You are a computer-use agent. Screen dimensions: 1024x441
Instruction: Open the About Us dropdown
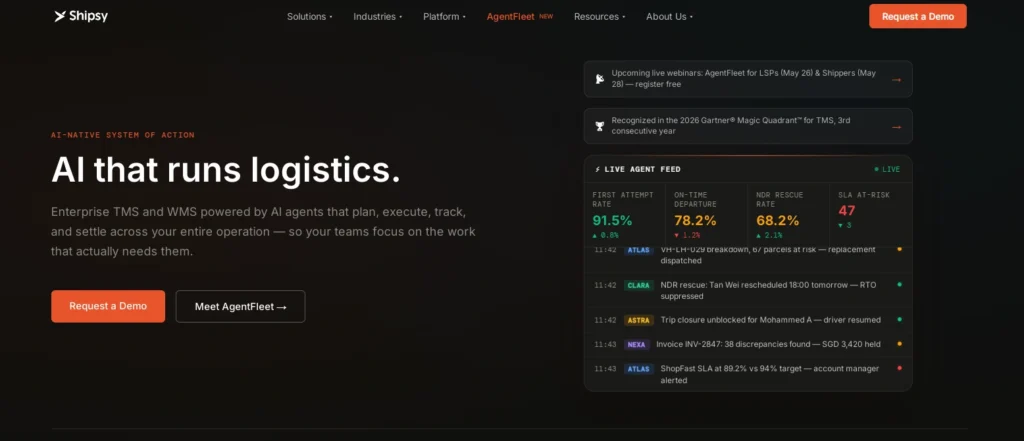click(x=669, y=16)
